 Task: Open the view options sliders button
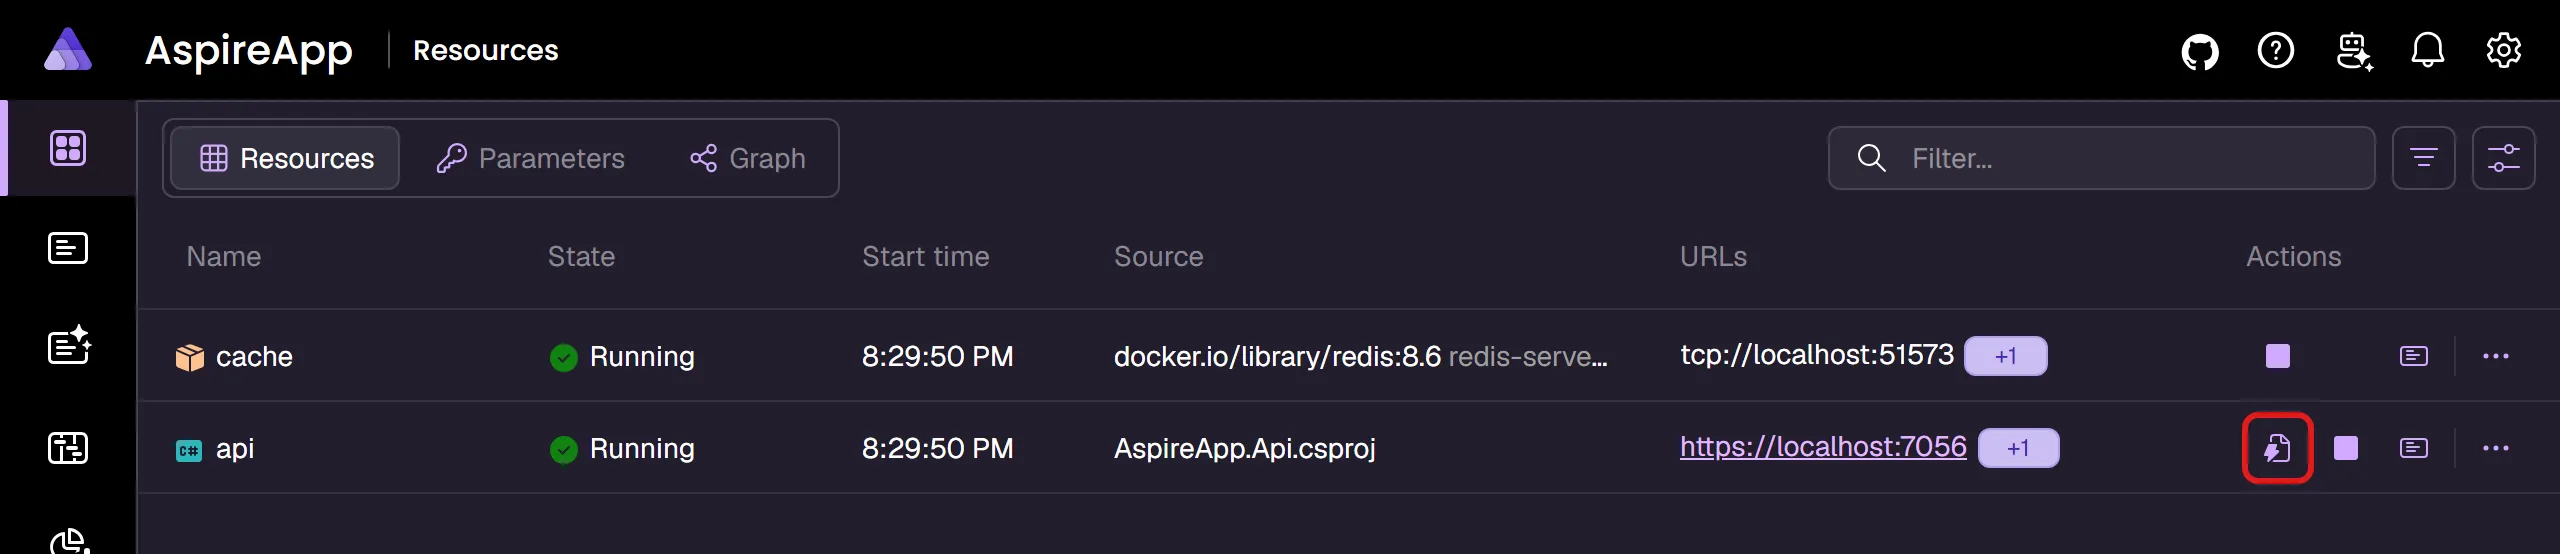click(2504, 158)
